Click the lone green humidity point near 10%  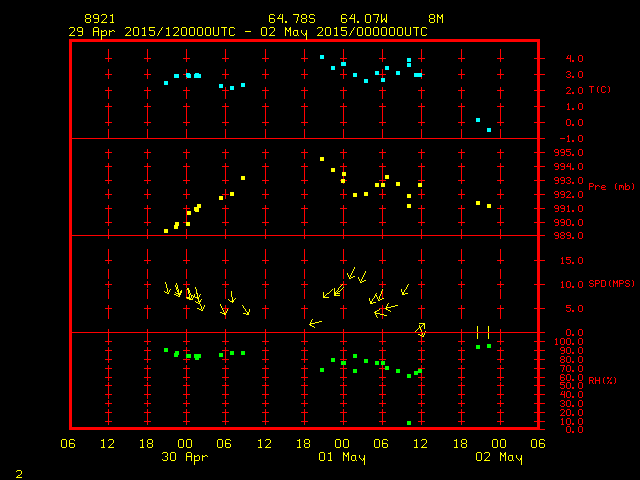pyautogui.click(x=409, y=423)
